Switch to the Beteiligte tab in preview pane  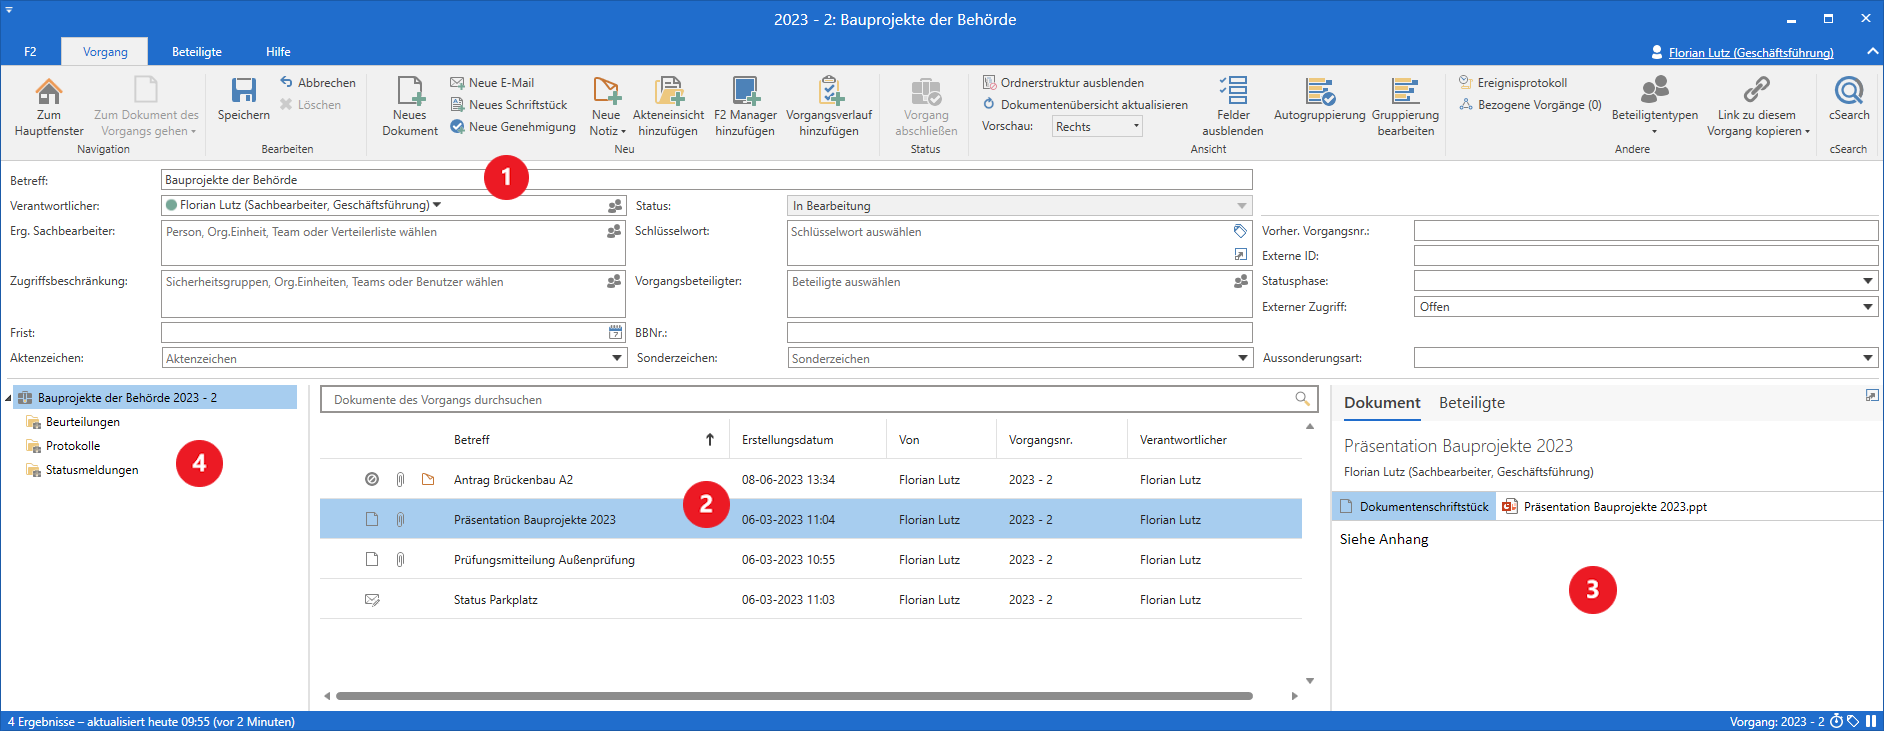pyautogui.click(x=1471, y=403)
